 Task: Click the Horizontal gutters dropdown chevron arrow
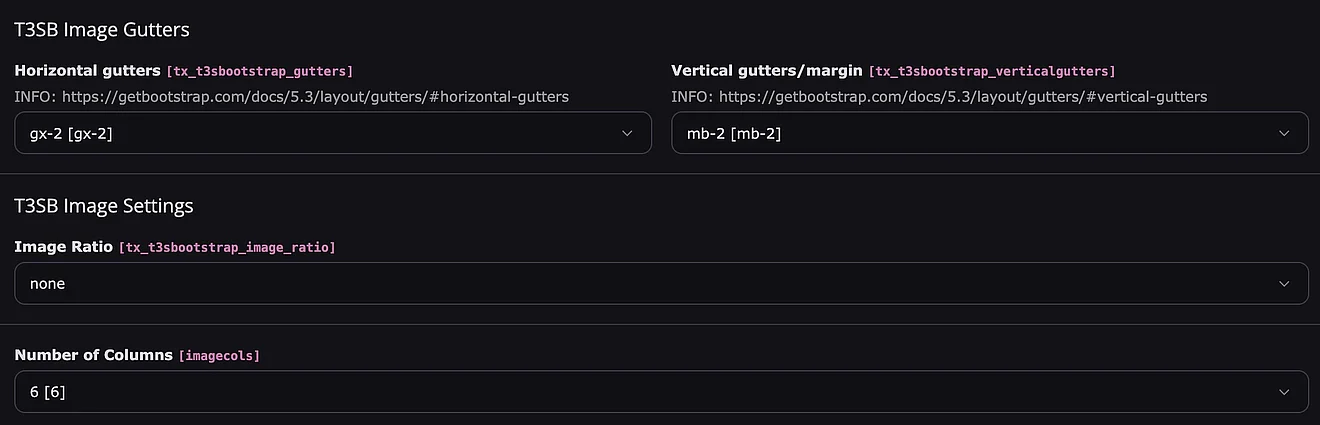point(627,133)
